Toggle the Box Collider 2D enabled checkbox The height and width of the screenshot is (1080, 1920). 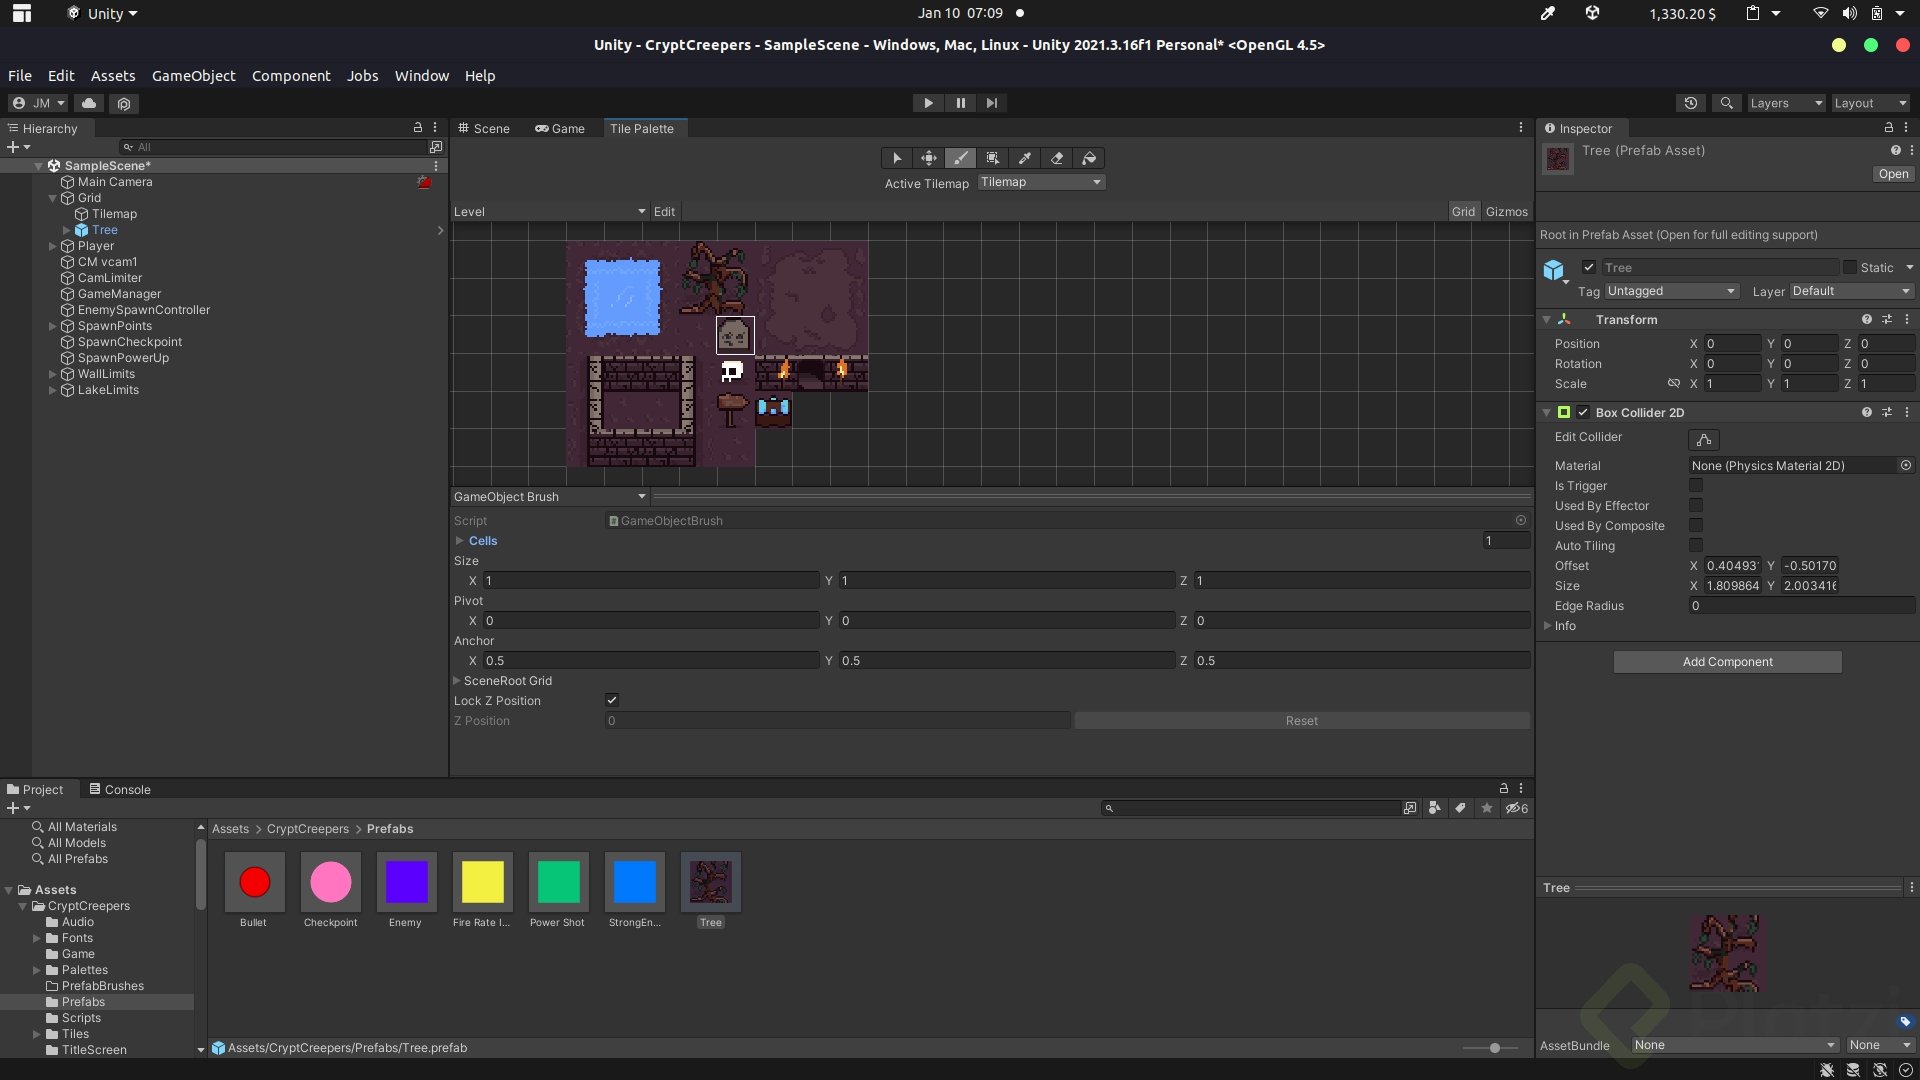click(1583, 412)
